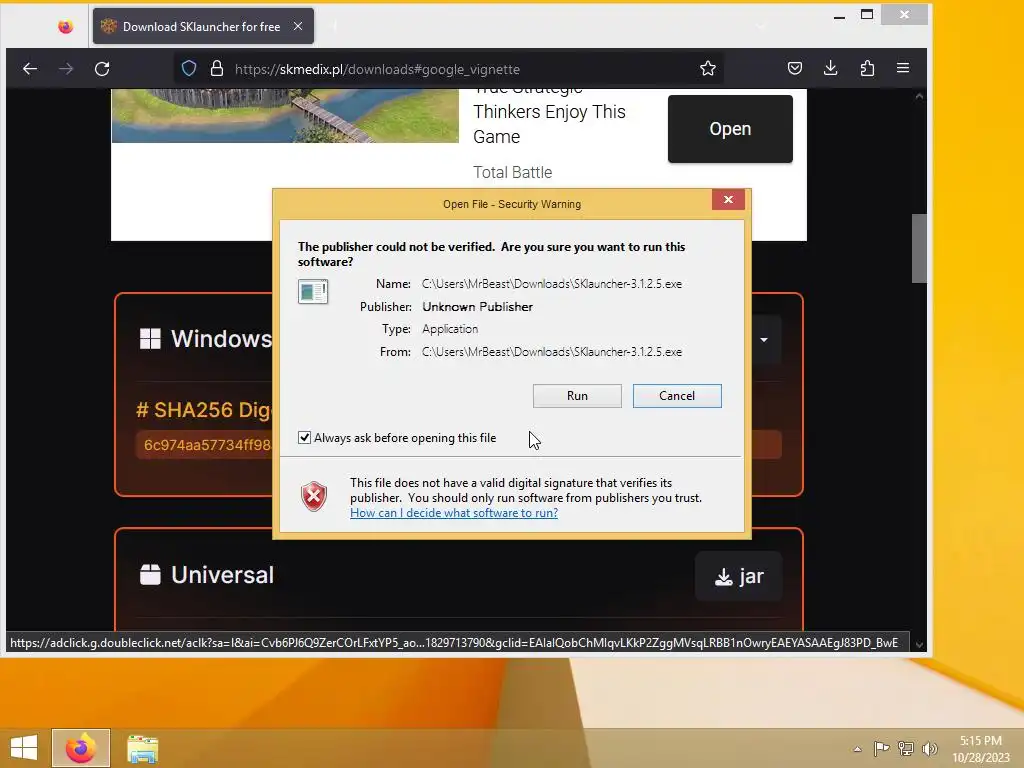Open tracking protection shield icon
The width and height of the screenshot is (1024, 768).
click(x=189, y=69)
